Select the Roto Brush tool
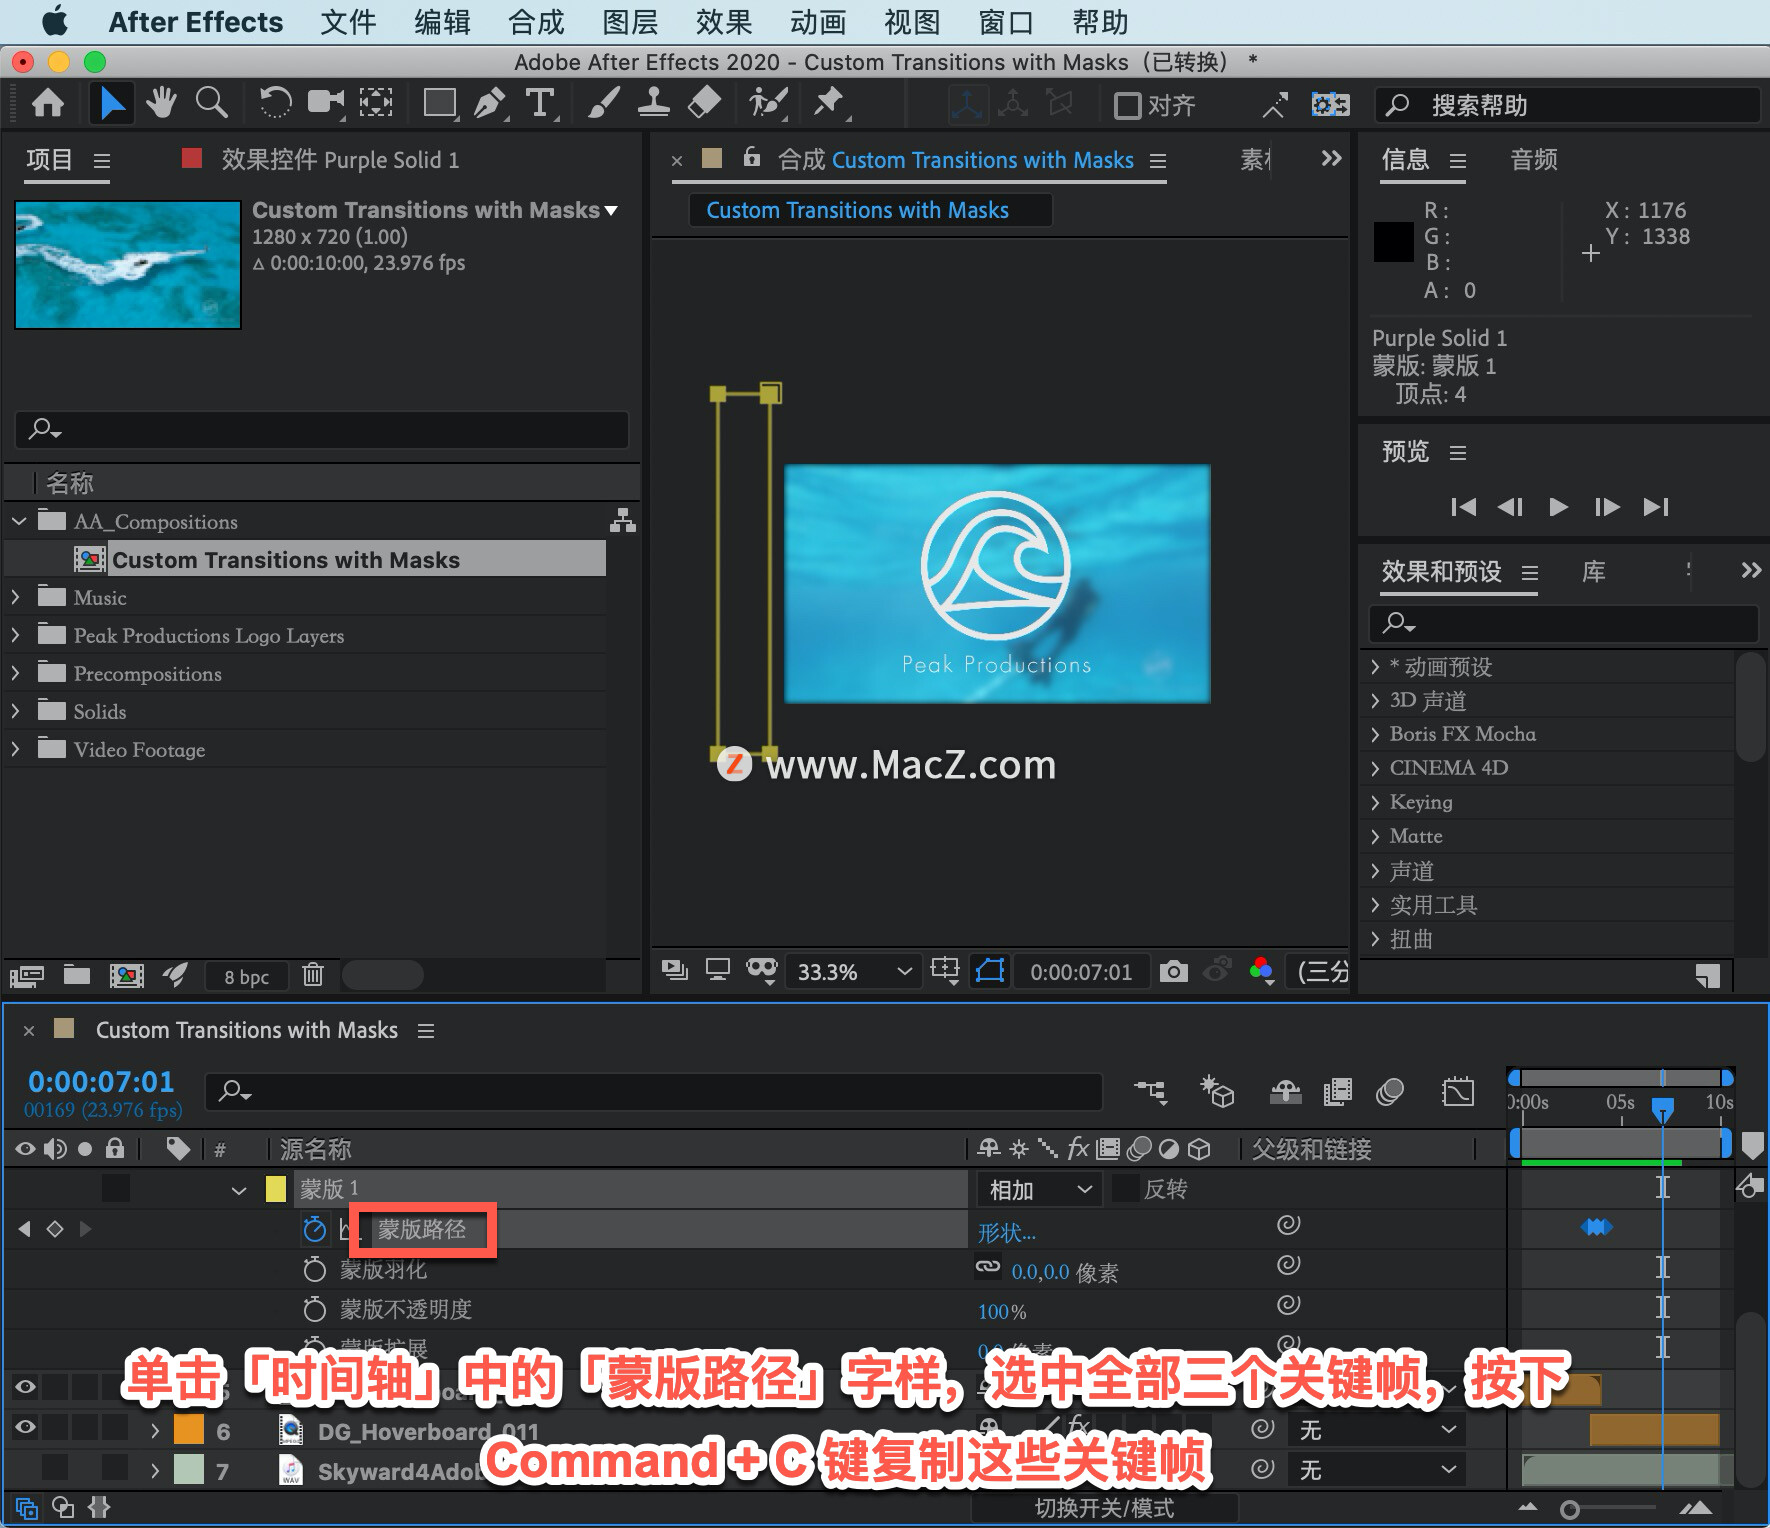The height and width of the screenshot is (1528, 1770). (x=768, y=103)
